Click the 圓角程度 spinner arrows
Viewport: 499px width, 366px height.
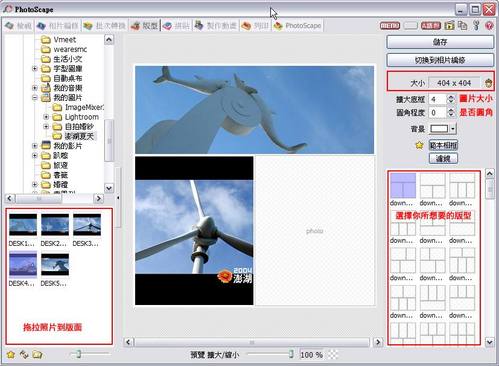click(x=451, y=113)
